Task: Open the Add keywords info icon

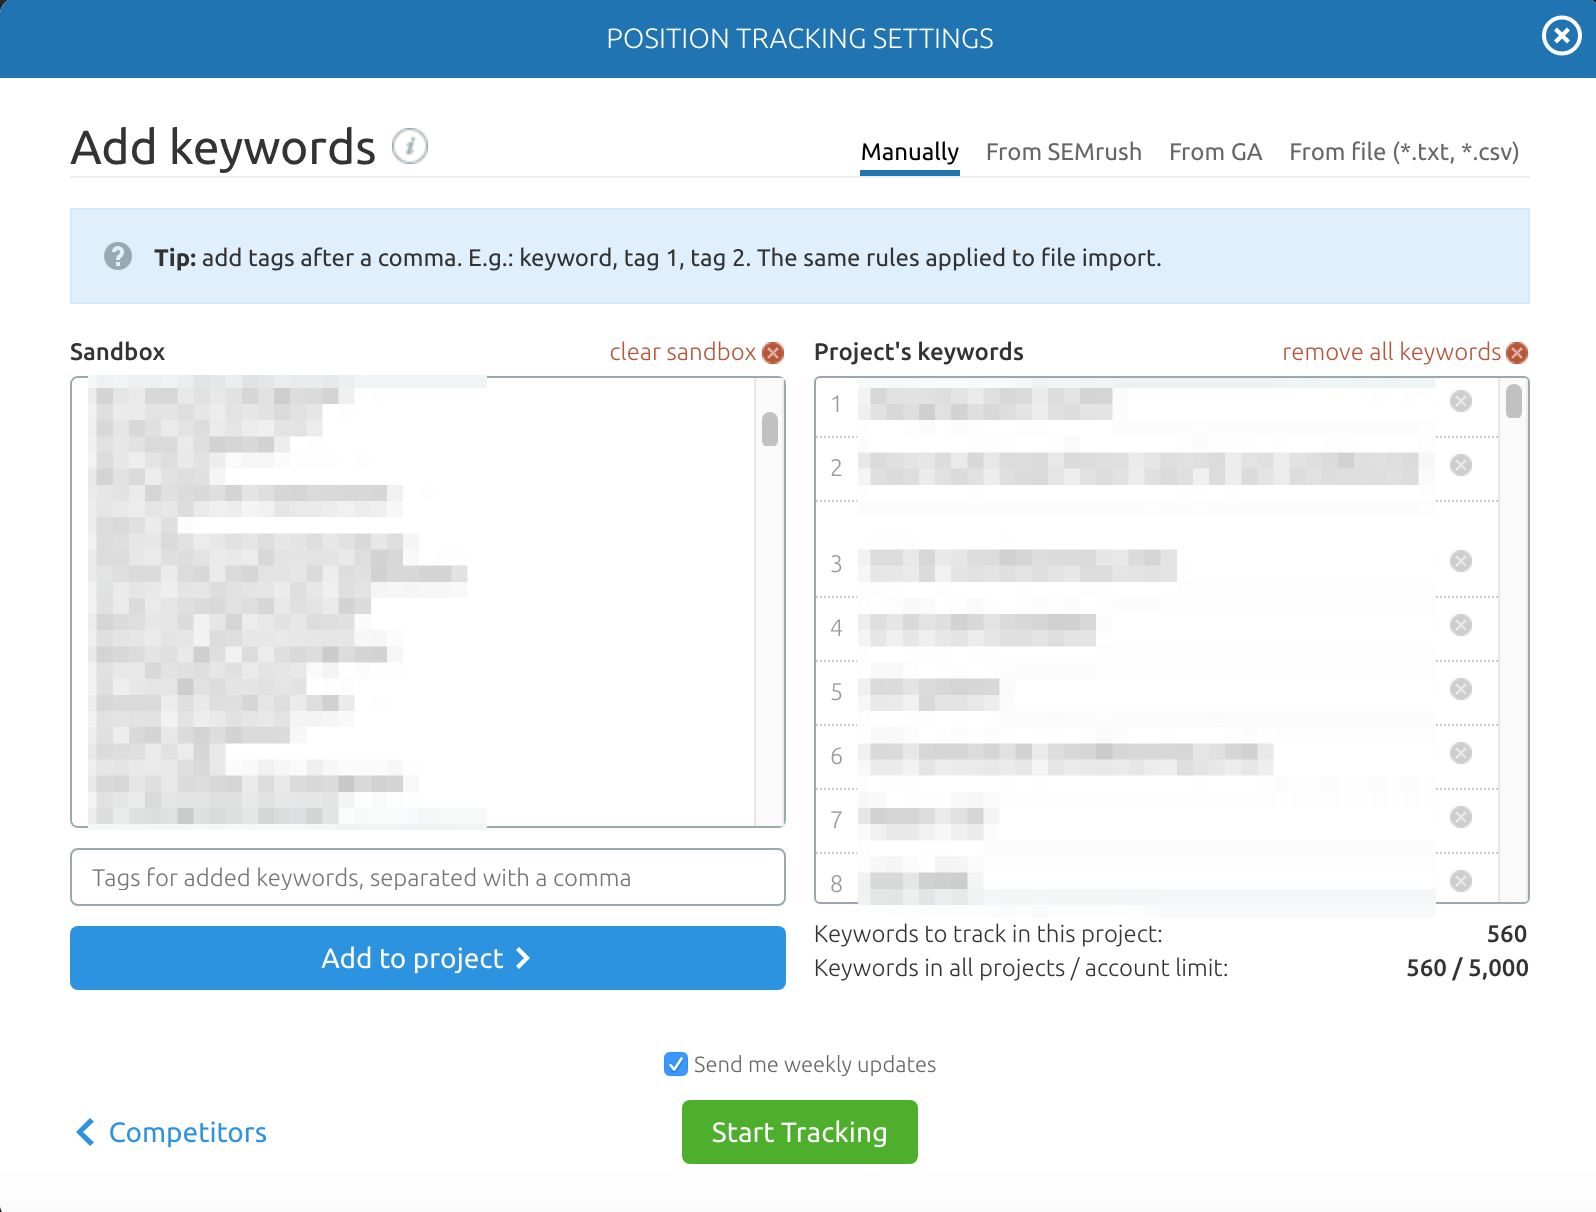Action: tap(410, 146)
